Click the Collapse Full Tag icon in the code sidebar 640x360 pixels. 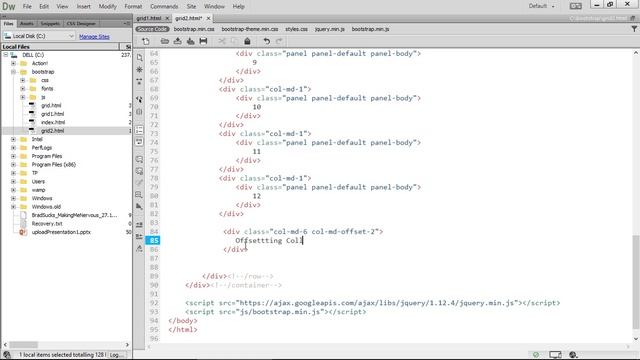(x=139, y=82)
